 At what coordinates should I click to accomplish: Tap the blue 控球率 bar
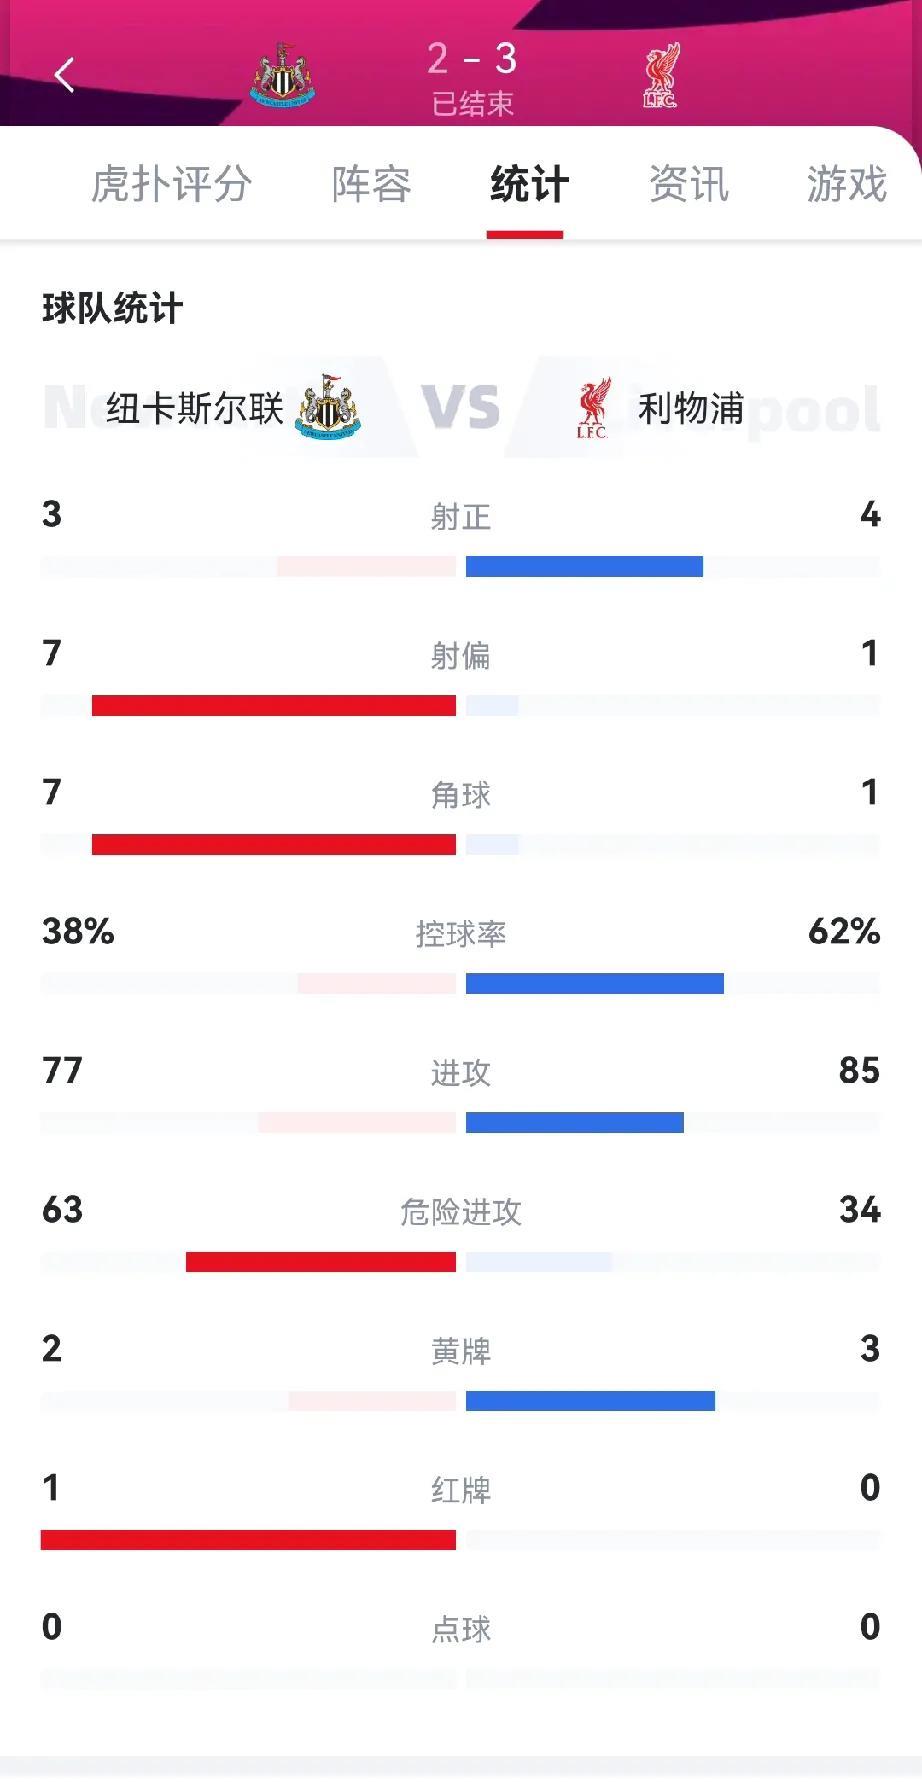[x=594, y=984]
